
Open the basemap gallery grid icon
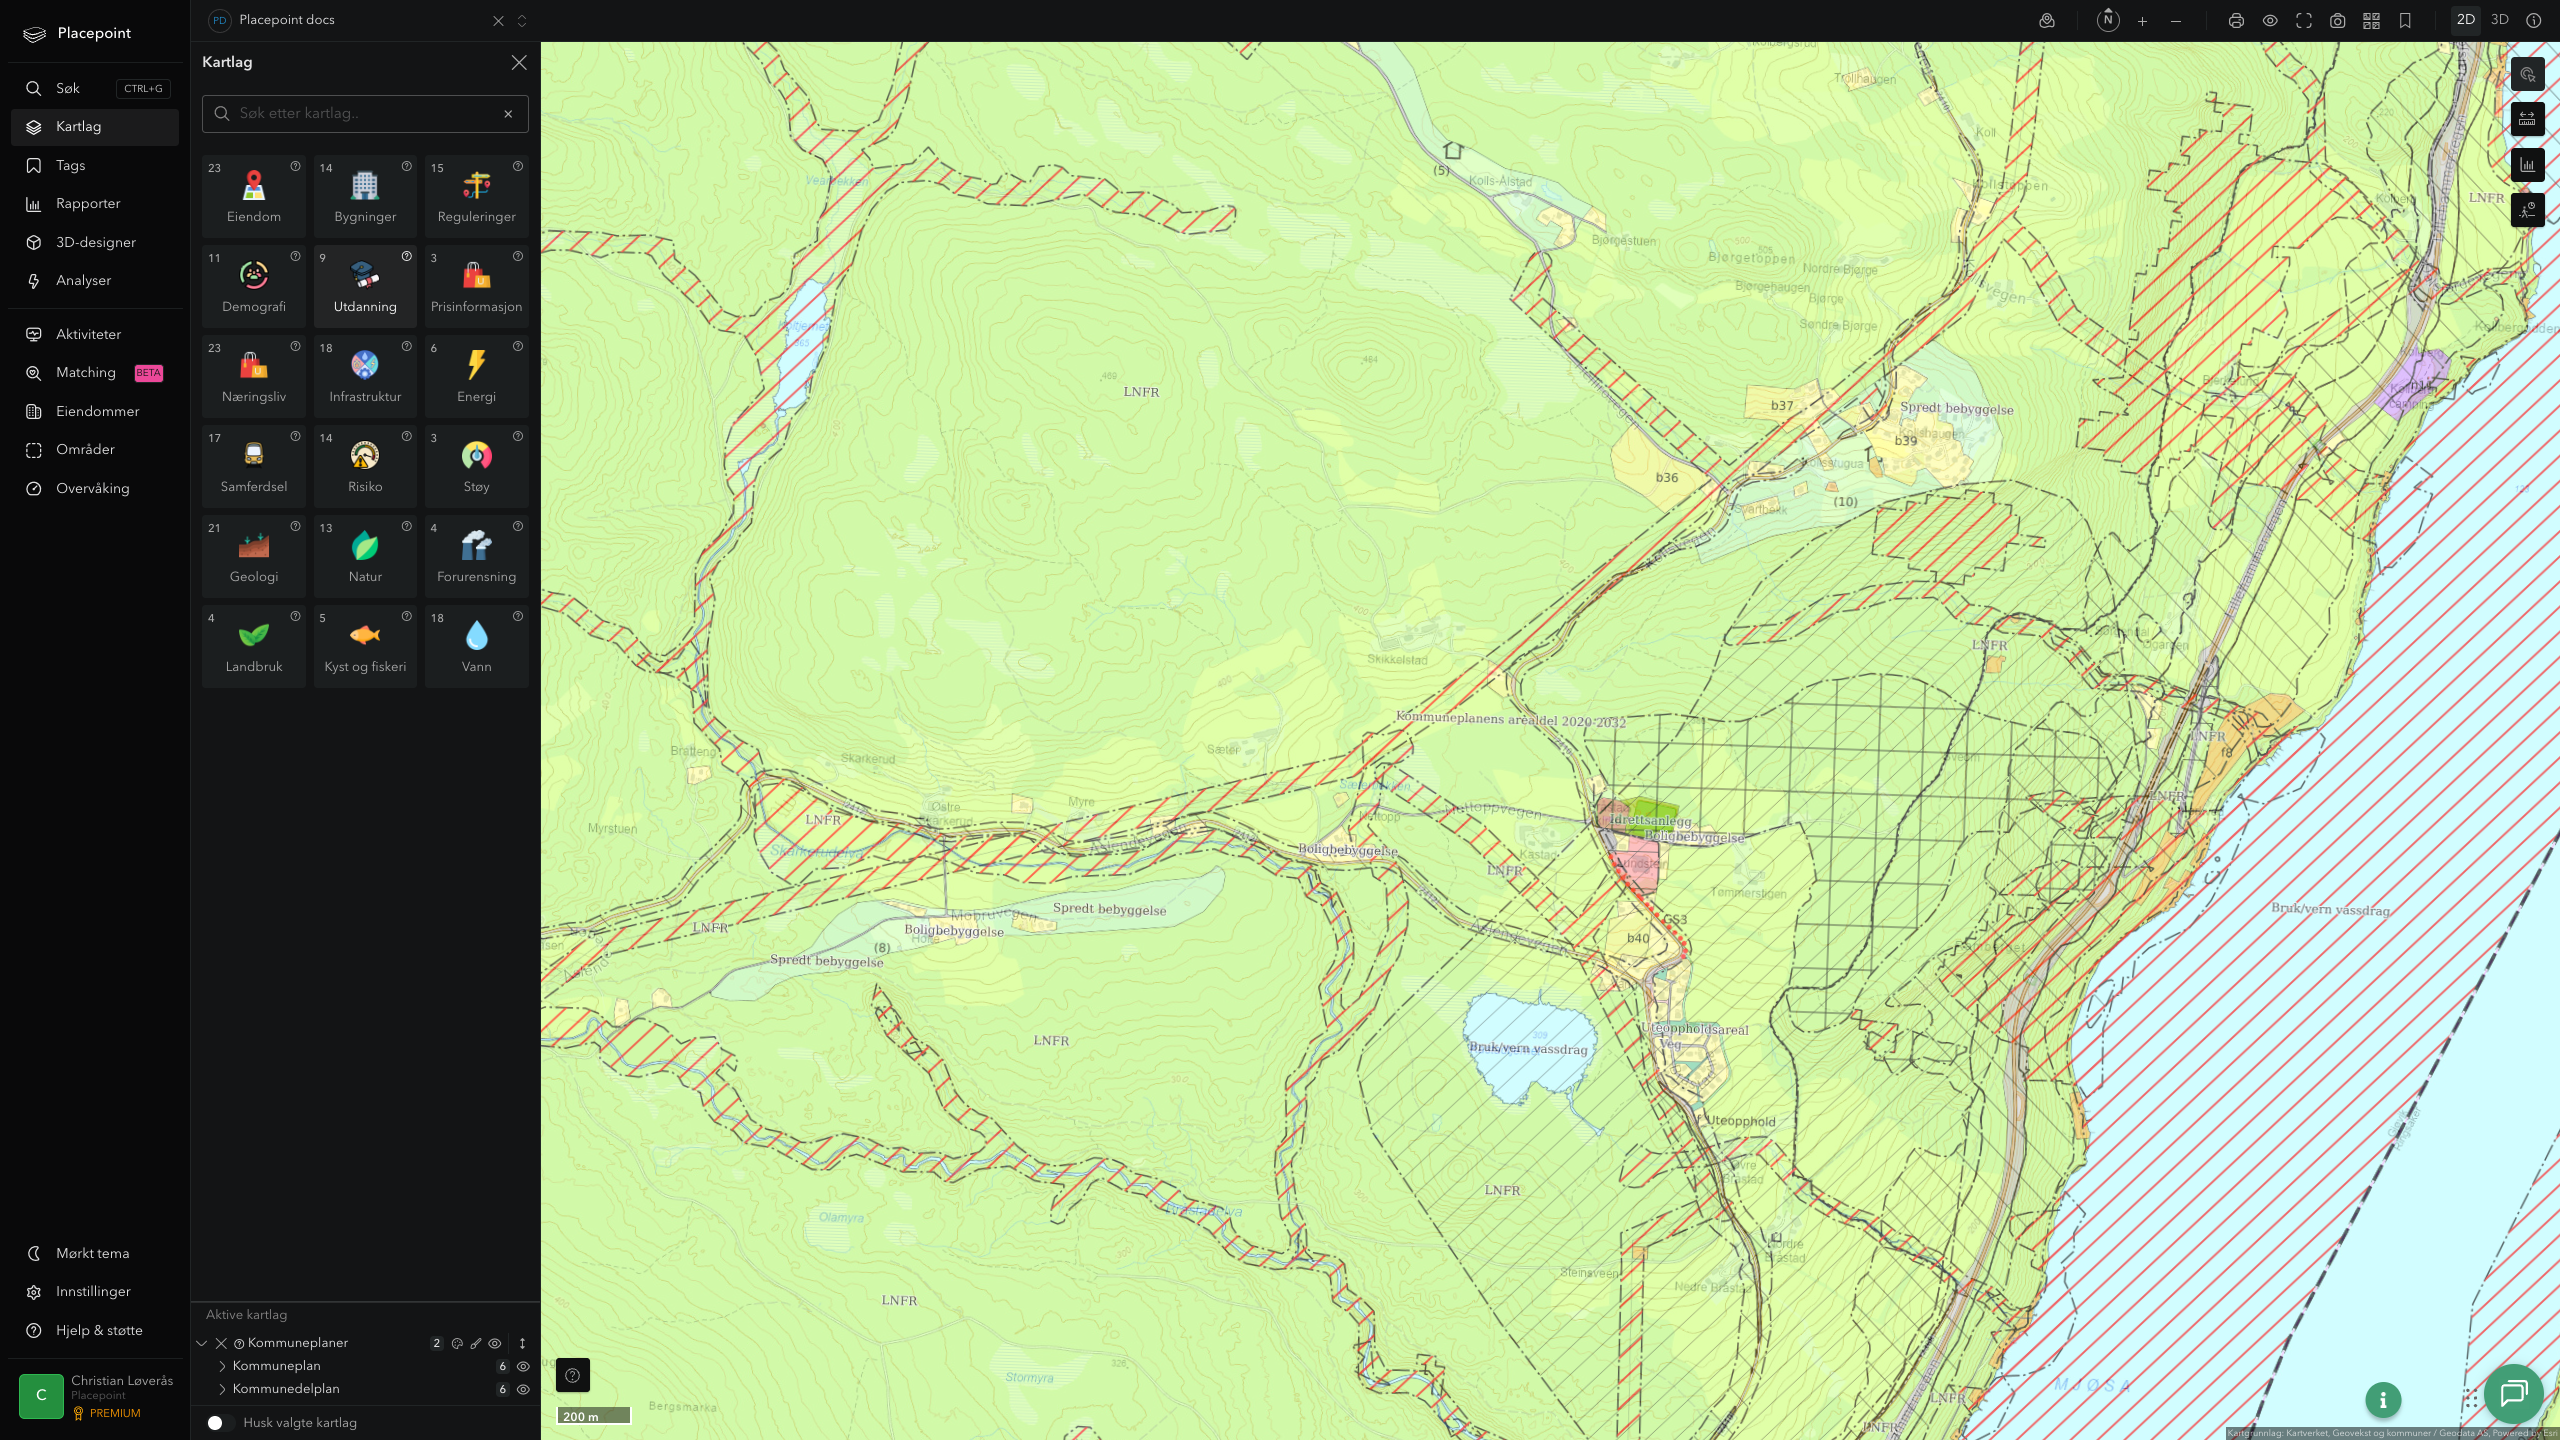pyautogui.click(x=2371, y=21)
